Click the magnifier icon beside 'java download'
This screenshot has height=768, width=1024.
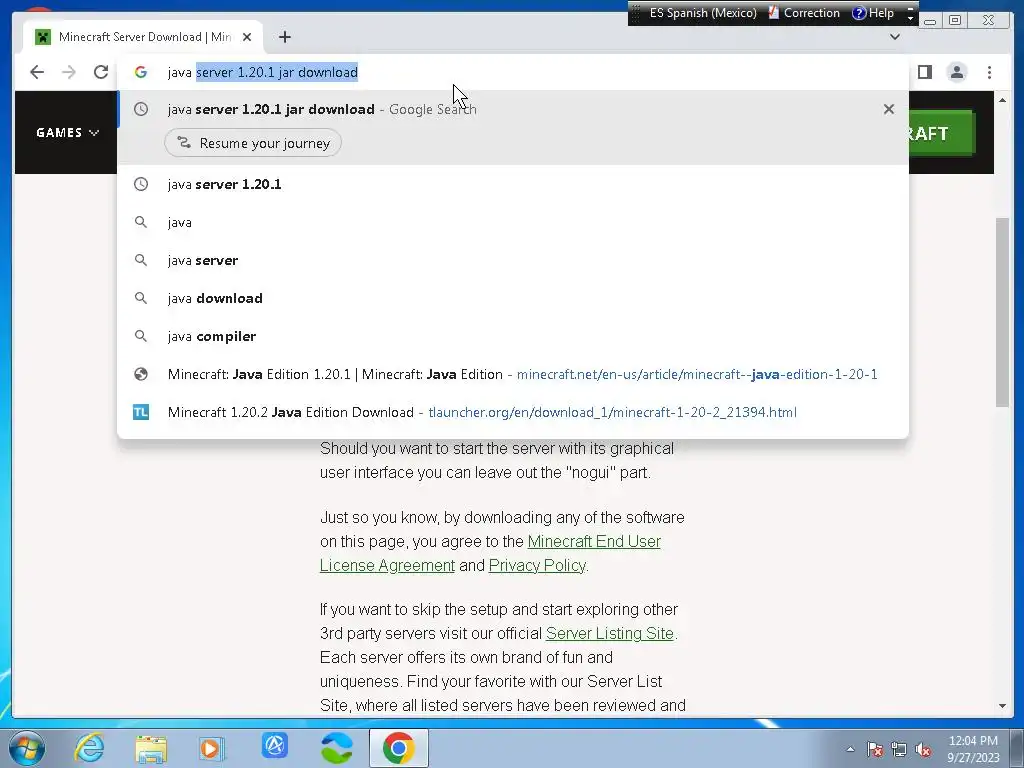pyautogui.click(x=140, y=298)
